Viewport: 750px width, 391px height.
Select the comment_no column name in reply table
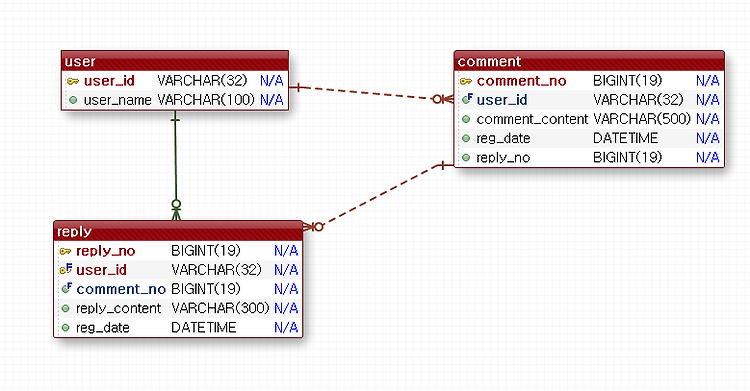pyautogui.click(x=121, y=289)
